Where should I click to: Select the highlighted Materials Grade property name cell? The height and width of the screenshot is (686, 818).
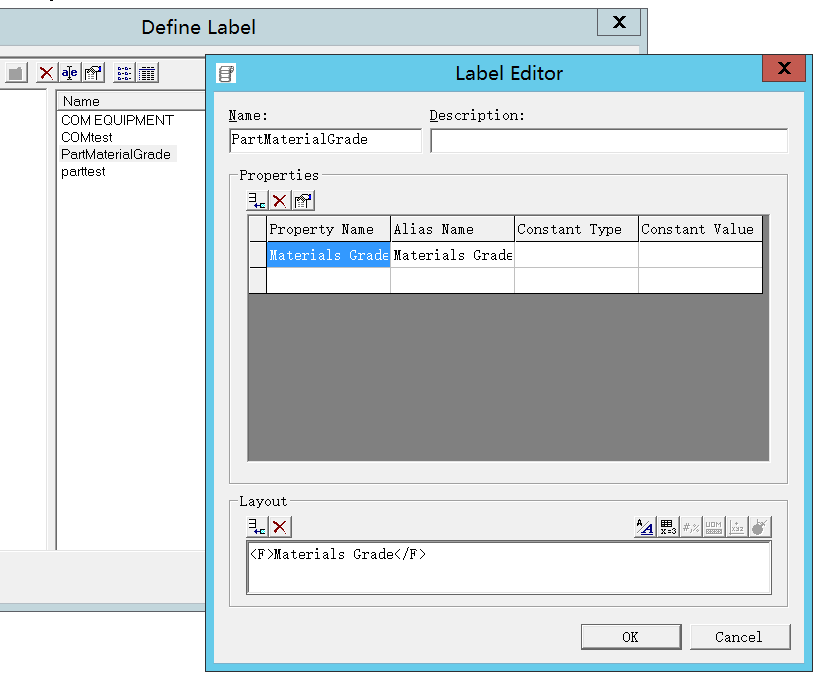328,255
